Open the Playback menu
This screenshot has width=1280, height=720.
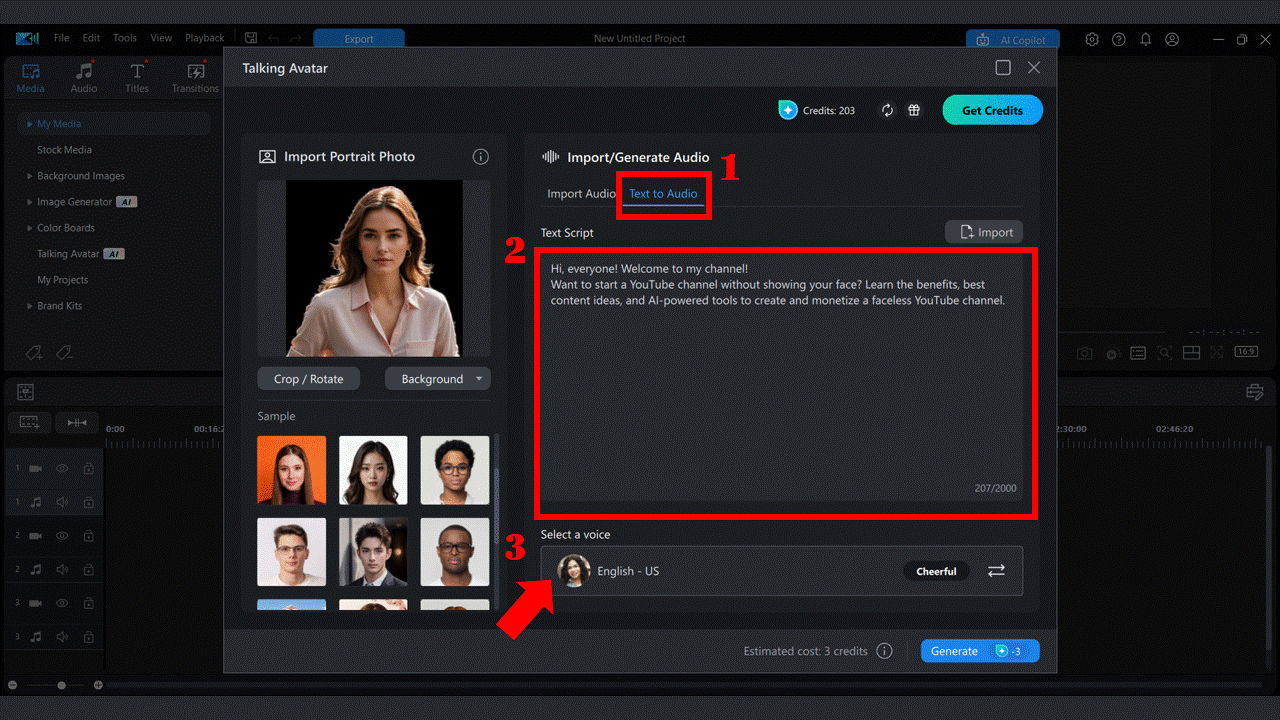204,37
